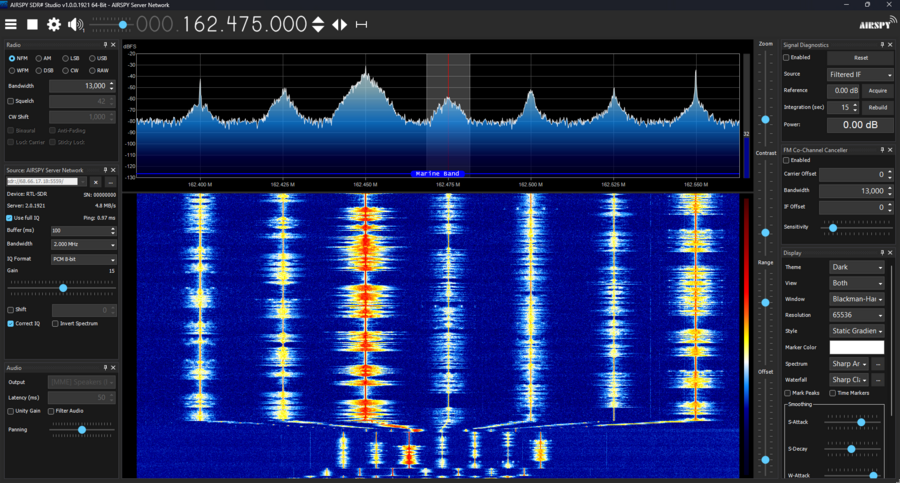Open source Bandwidth 2.000 MHz dropdown
900x483 pixels.
[x=83, y=244]
